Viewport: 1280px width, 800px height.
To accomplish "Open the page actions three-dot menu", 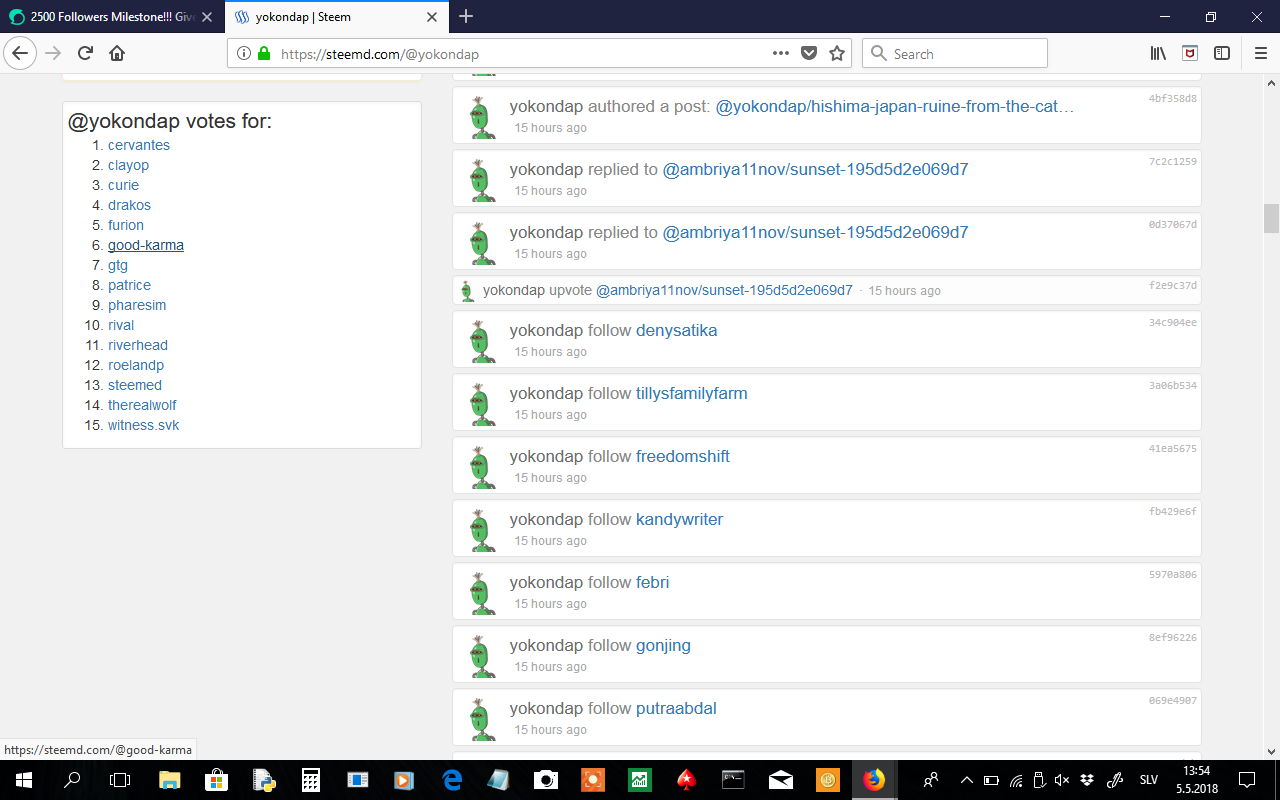I will 781,54.
